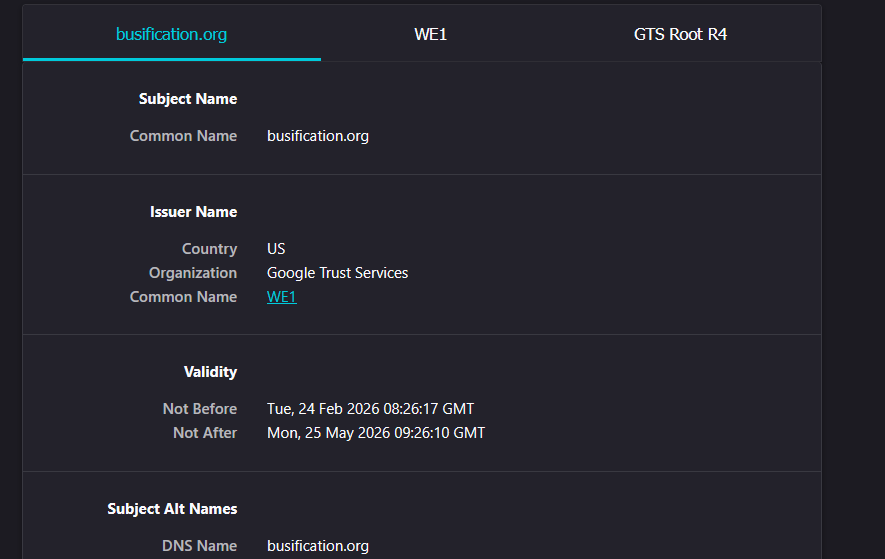
Task: Click the DNS Name value busification.org
Action: pos(318,546)
